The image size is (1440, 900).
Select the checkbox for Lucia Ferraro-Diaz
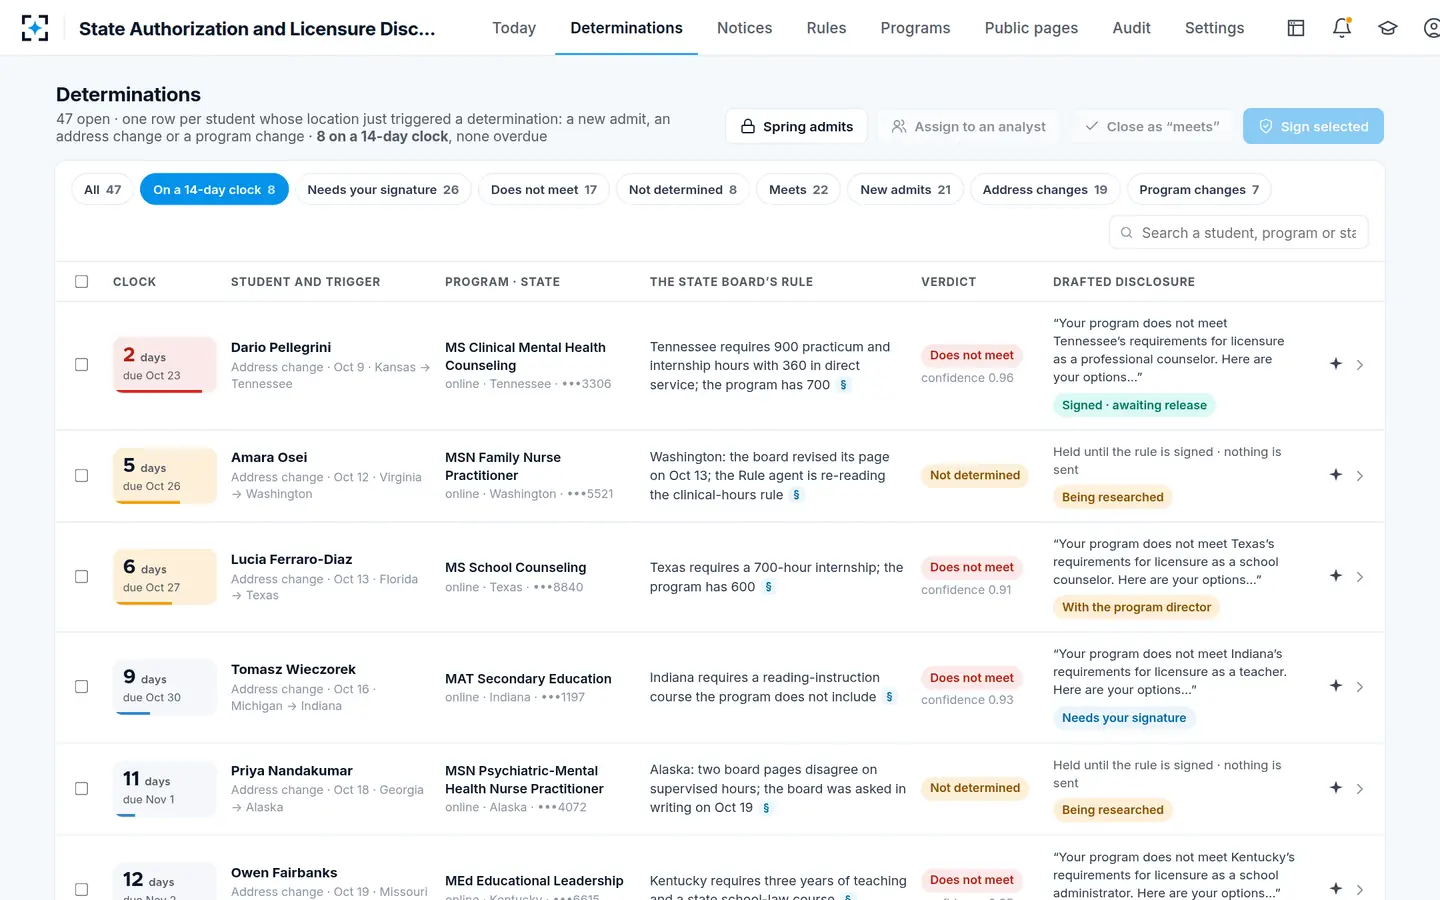82,577
